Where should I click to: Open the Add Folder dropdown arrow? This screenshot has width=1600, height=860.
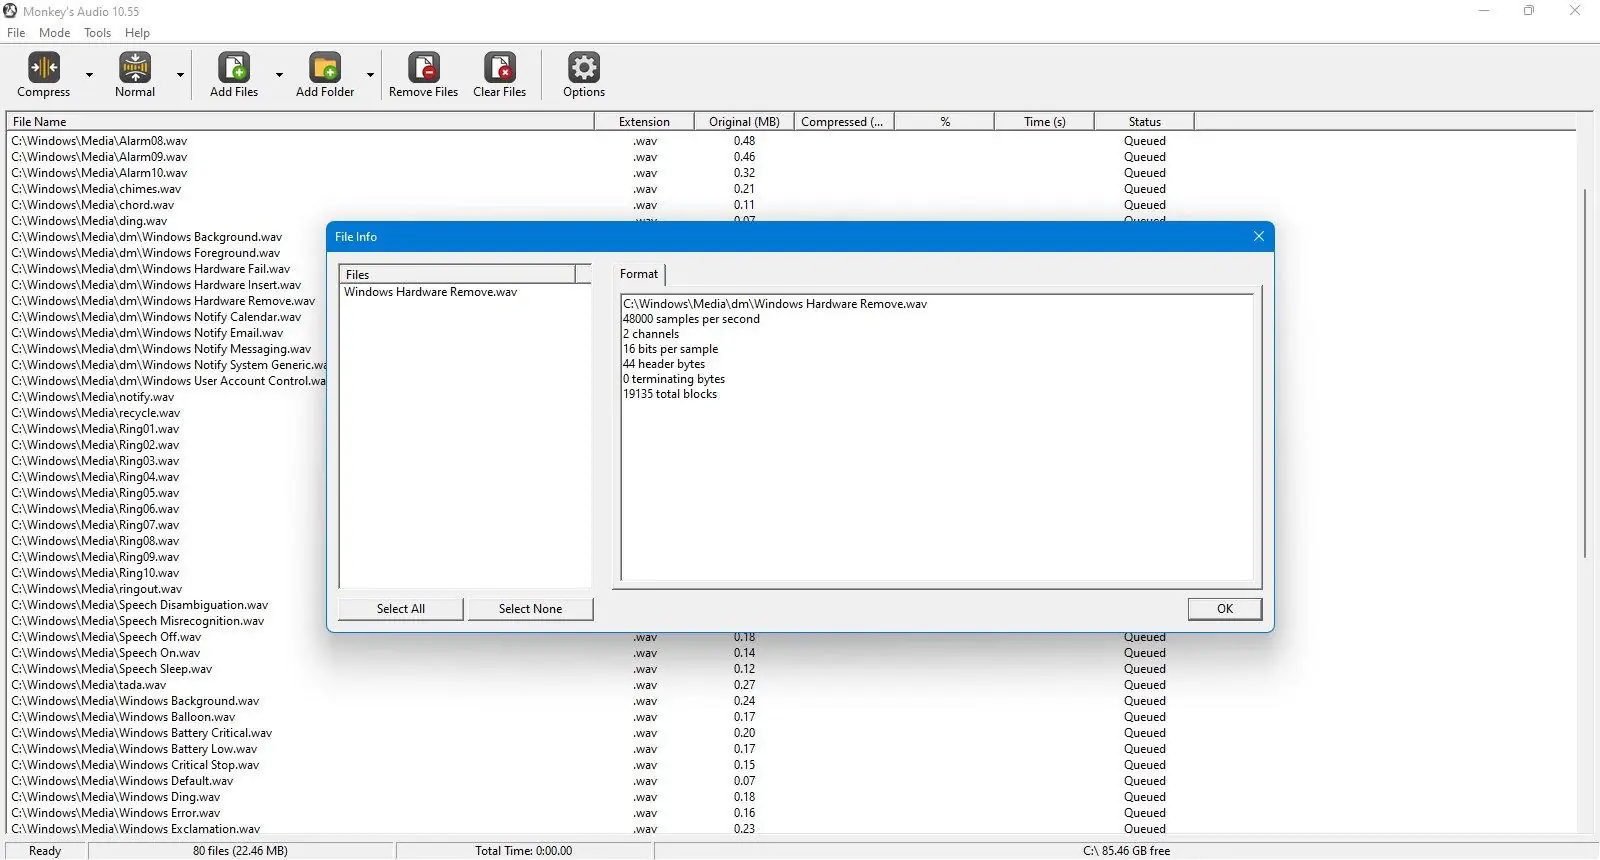tap(370, 75)
